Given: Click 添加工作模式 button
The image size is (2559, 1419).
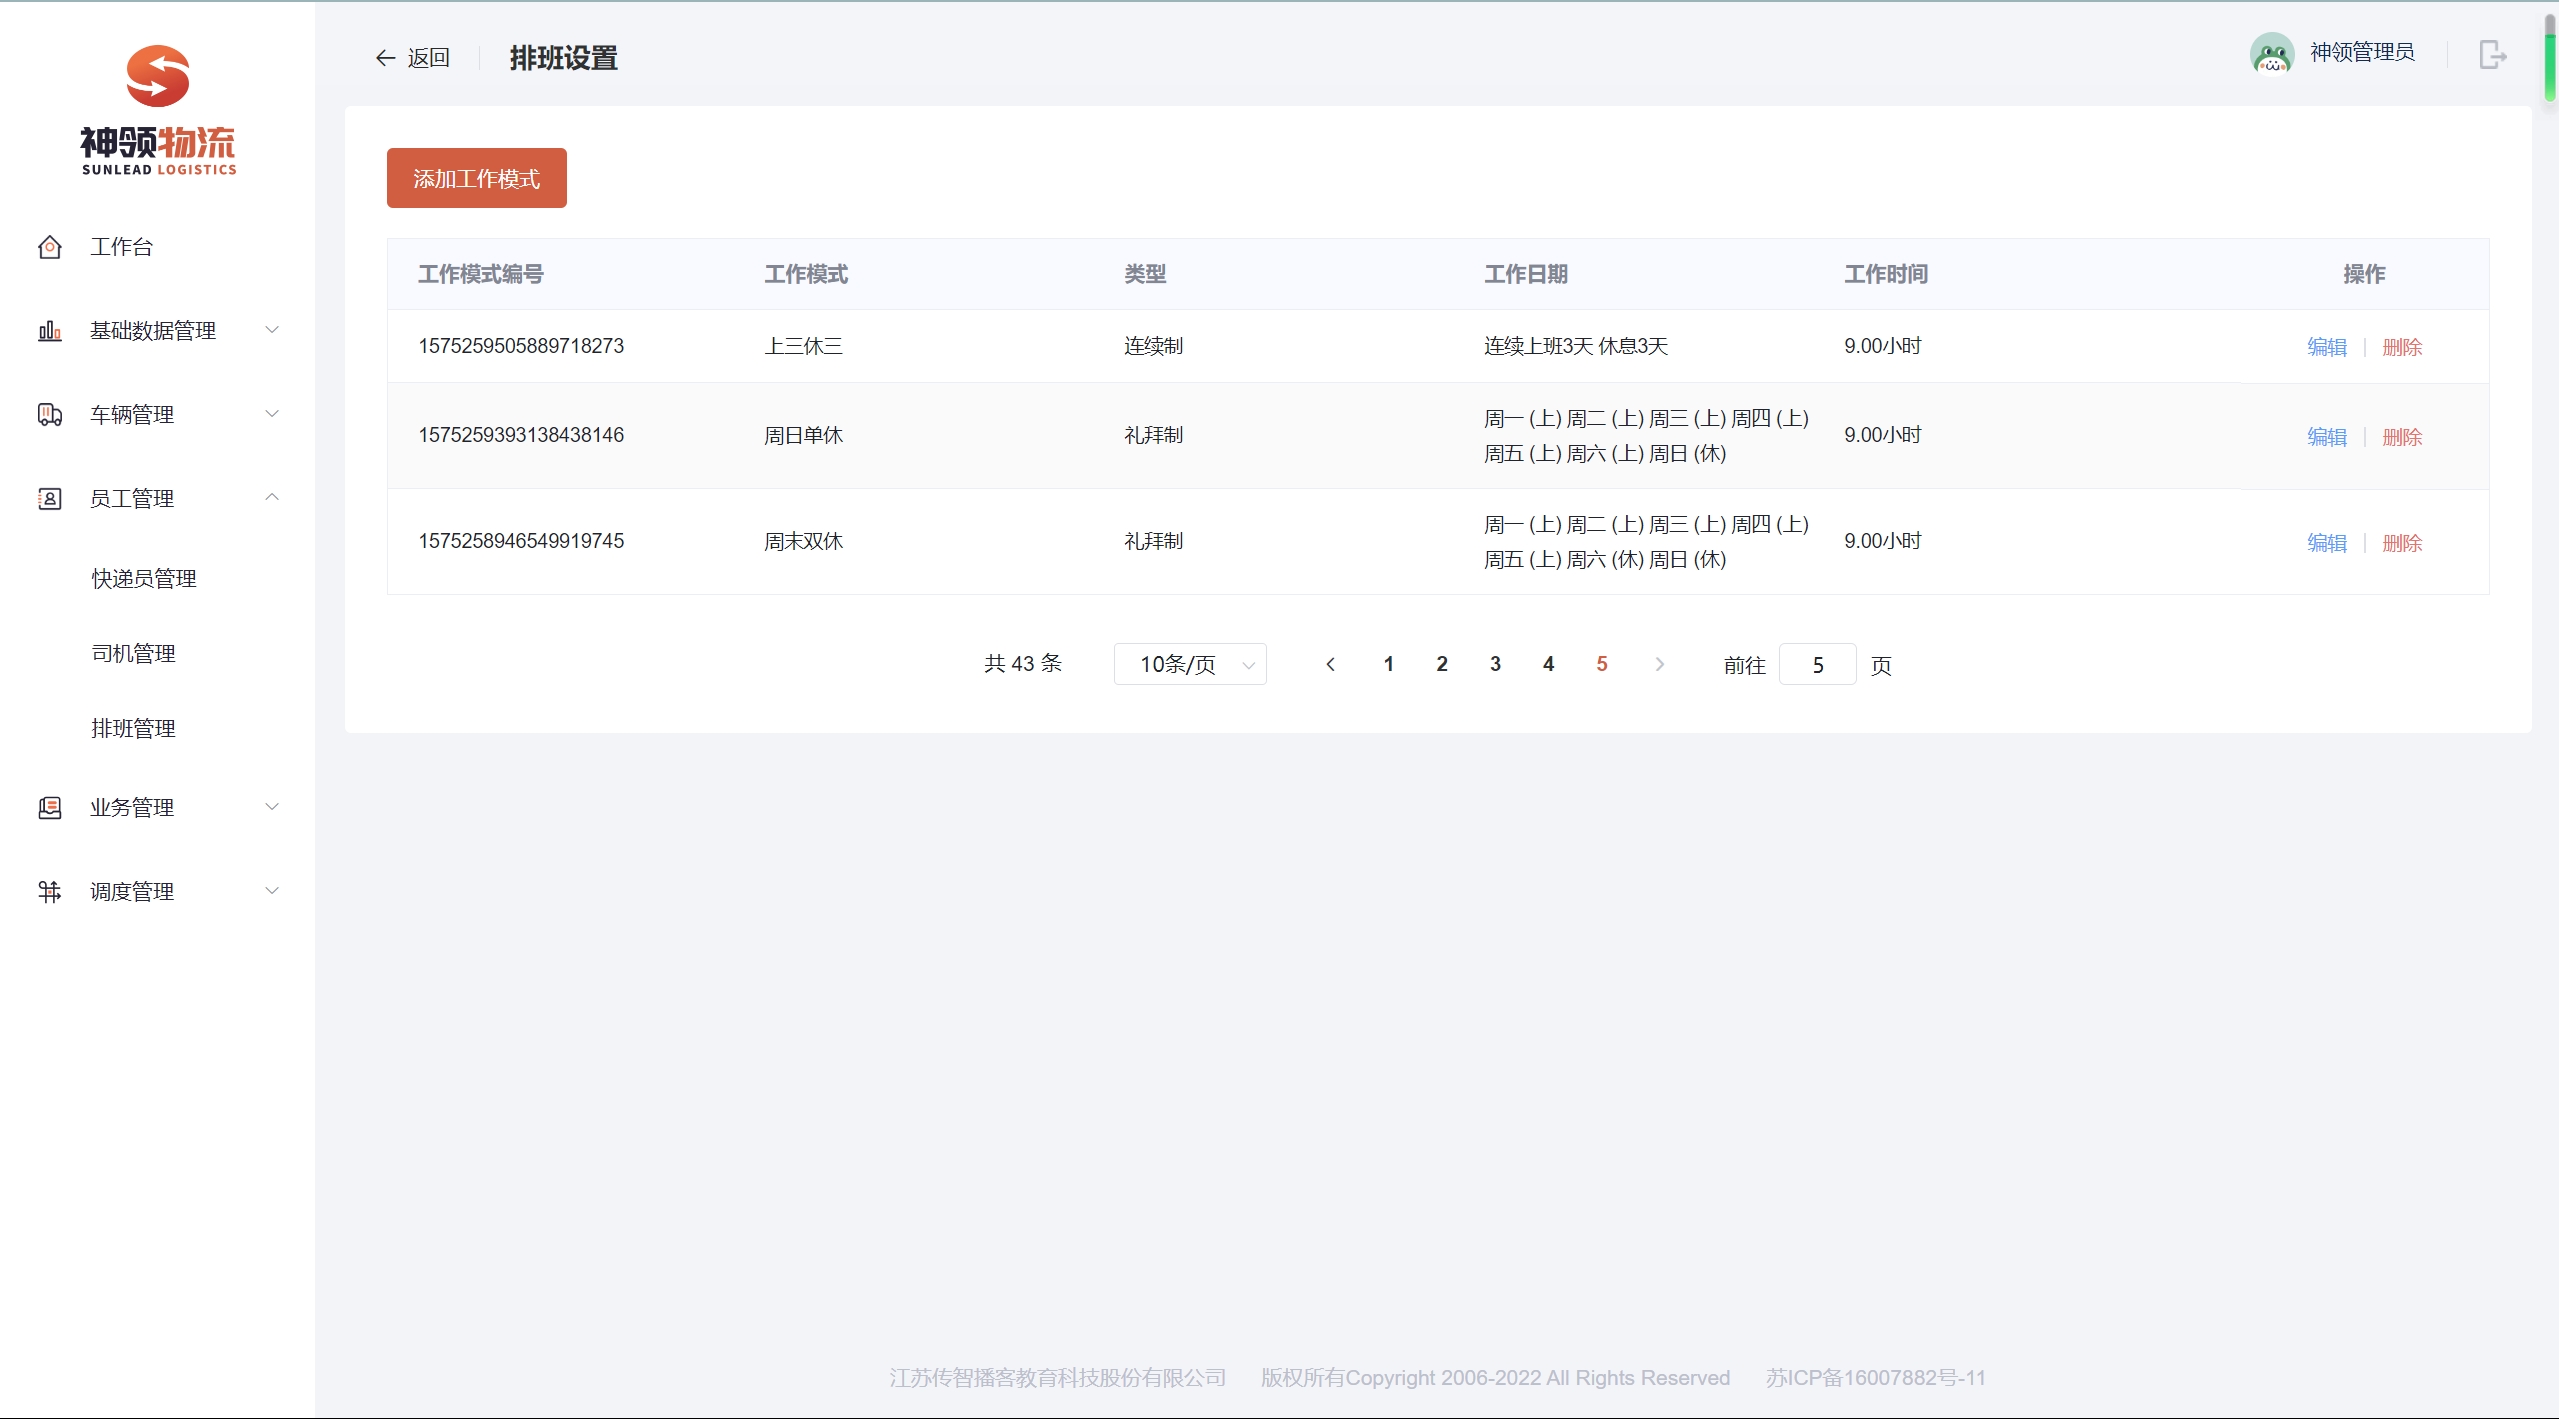Looking at the screenshot, I should click(477, 178).
